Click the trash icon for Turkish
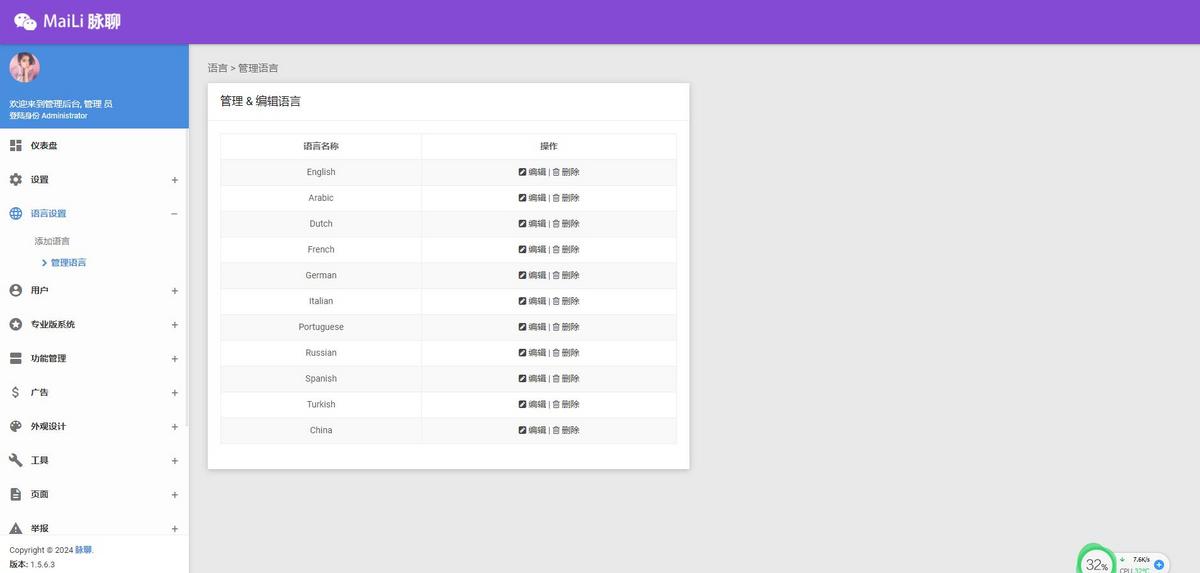The height and width of the screenshot is (573, 1200). [556, 405]
